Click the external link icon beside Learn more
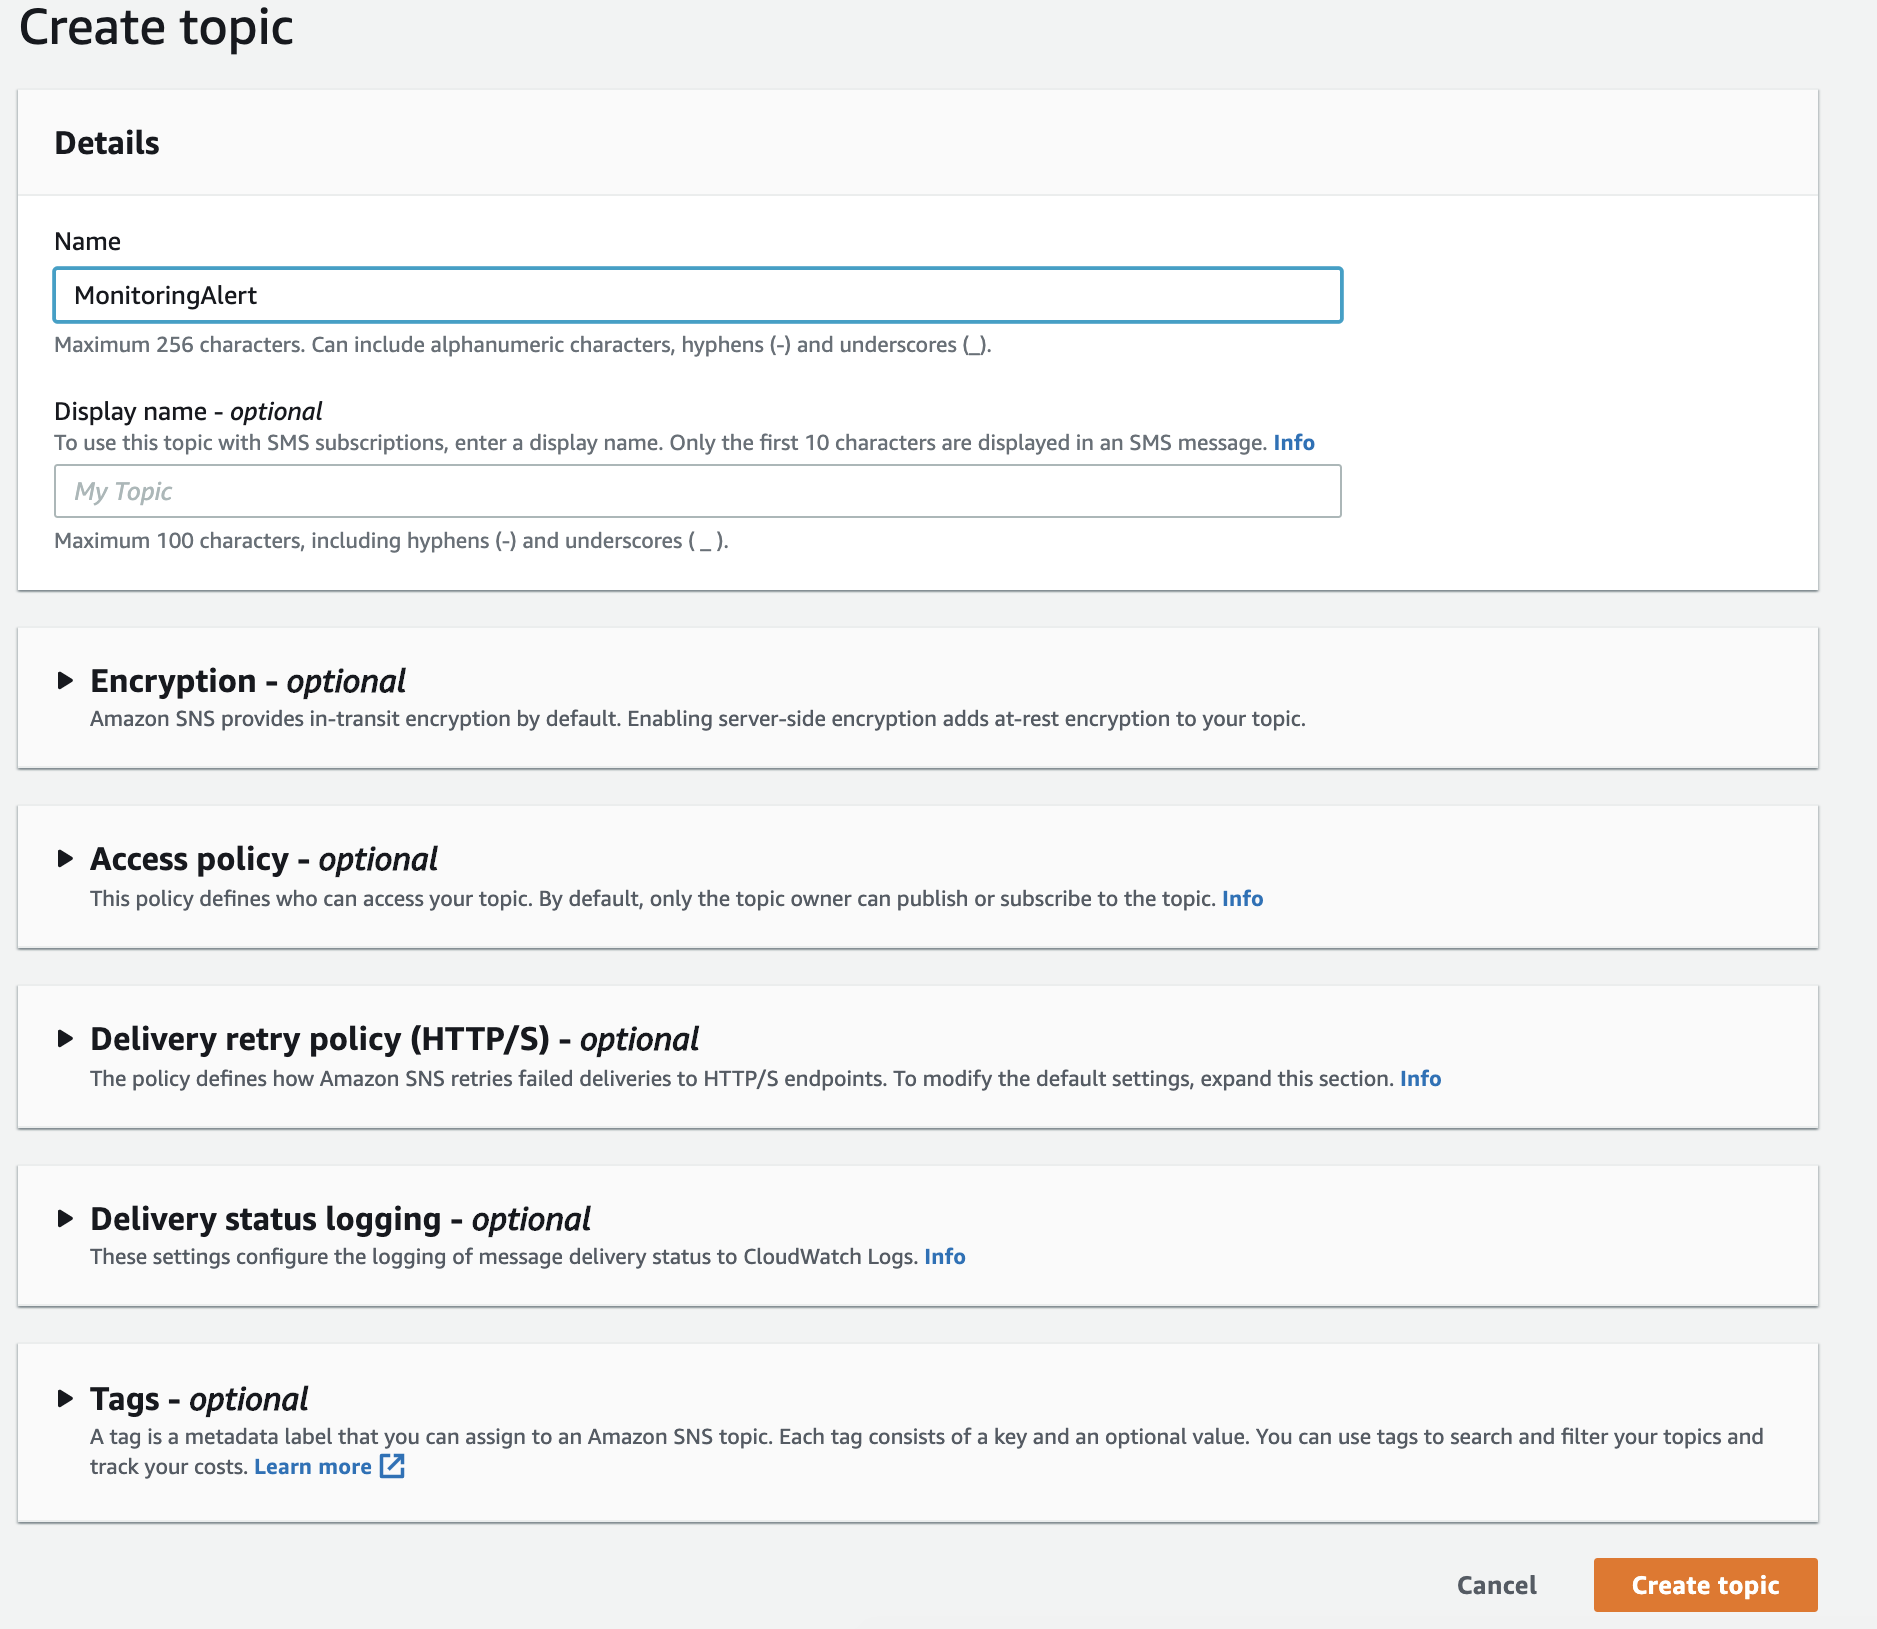Viewport: 1877px width, 1629px height. point(392,1466)
